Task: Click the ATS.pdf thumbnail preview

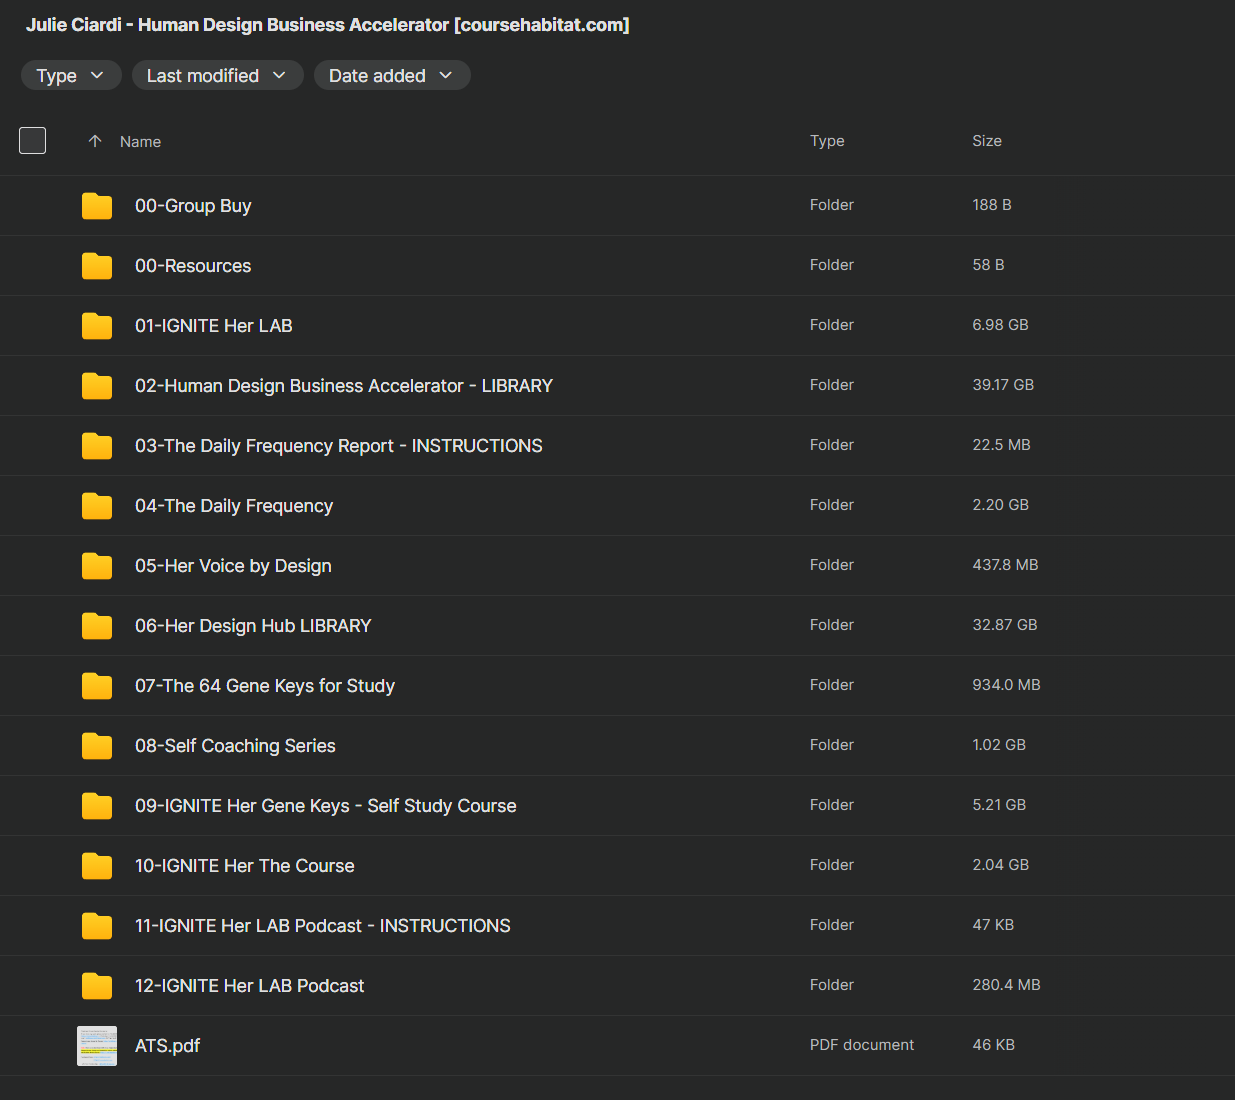Action: pyautogui.click(x=97, y=1046)
